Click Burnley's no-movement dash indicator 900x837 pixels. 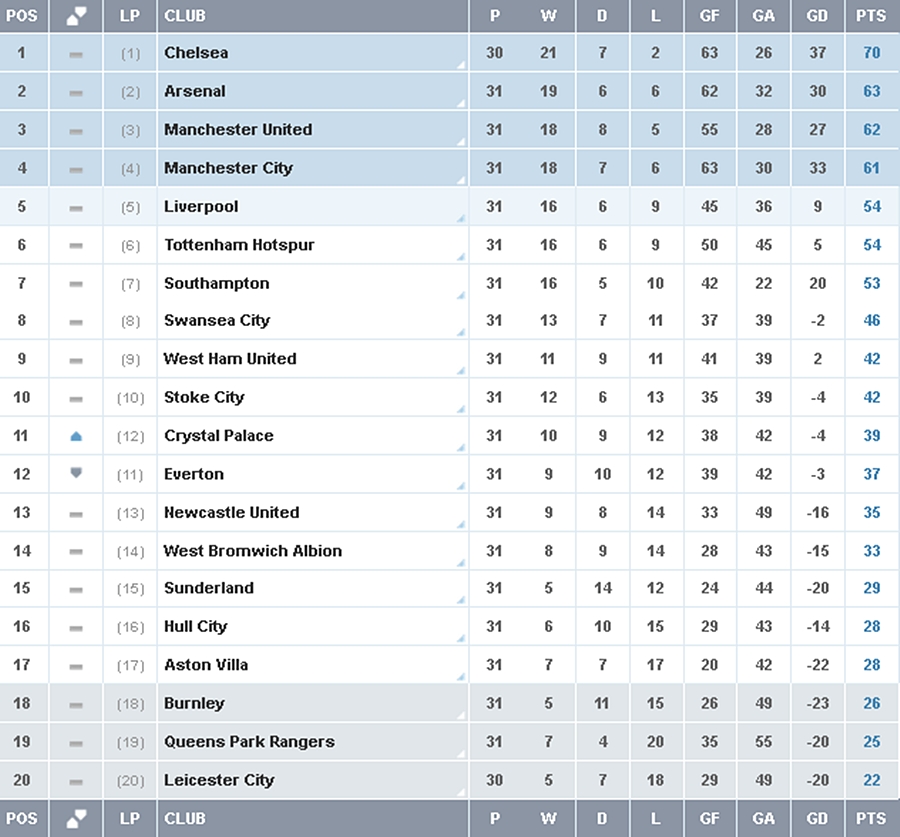pos(76,705)
